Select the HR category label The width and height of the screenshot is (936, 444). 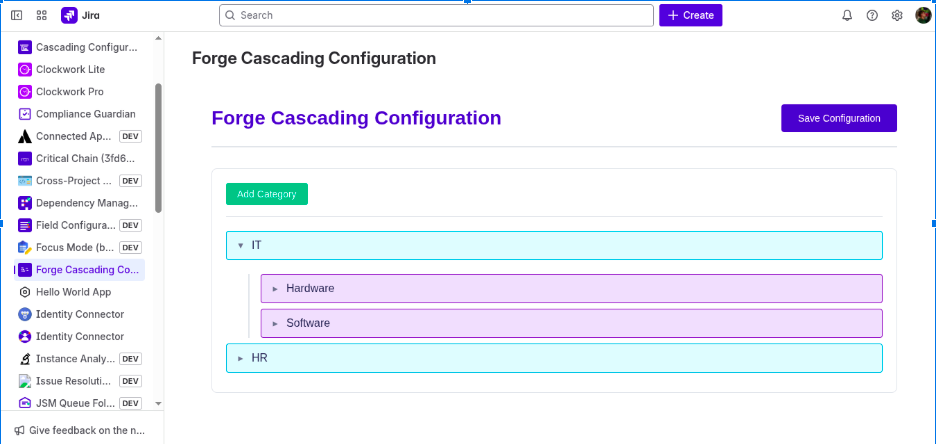pos(260,358)
